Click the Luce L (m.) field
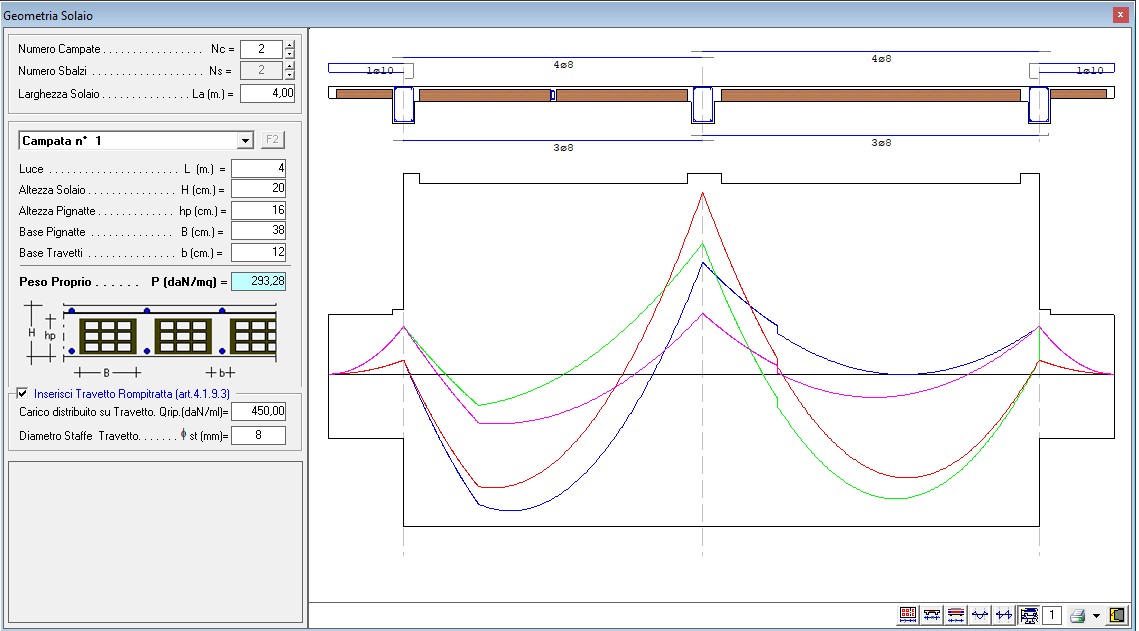This screenshot has width=1139, height=631. tap(259, 168)
